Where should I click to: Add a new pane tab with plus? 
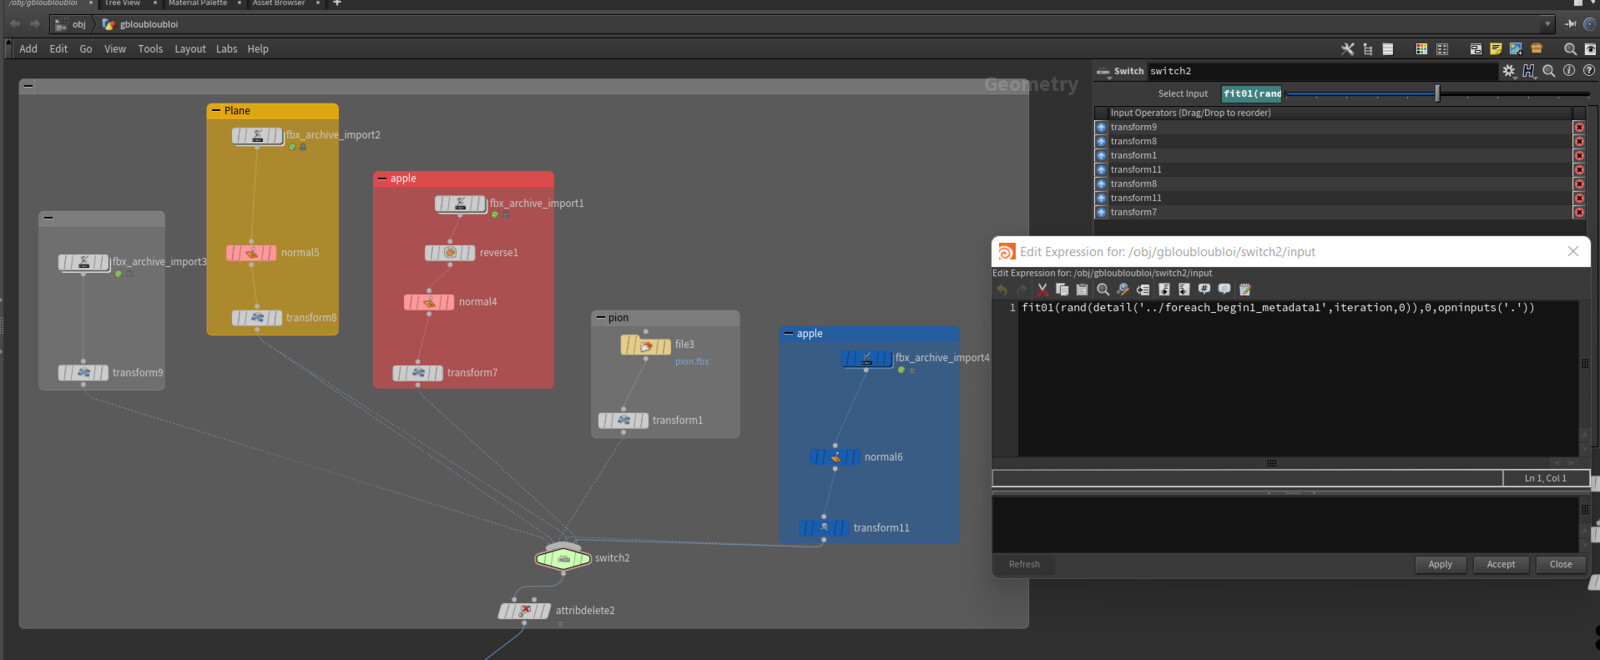337,3
